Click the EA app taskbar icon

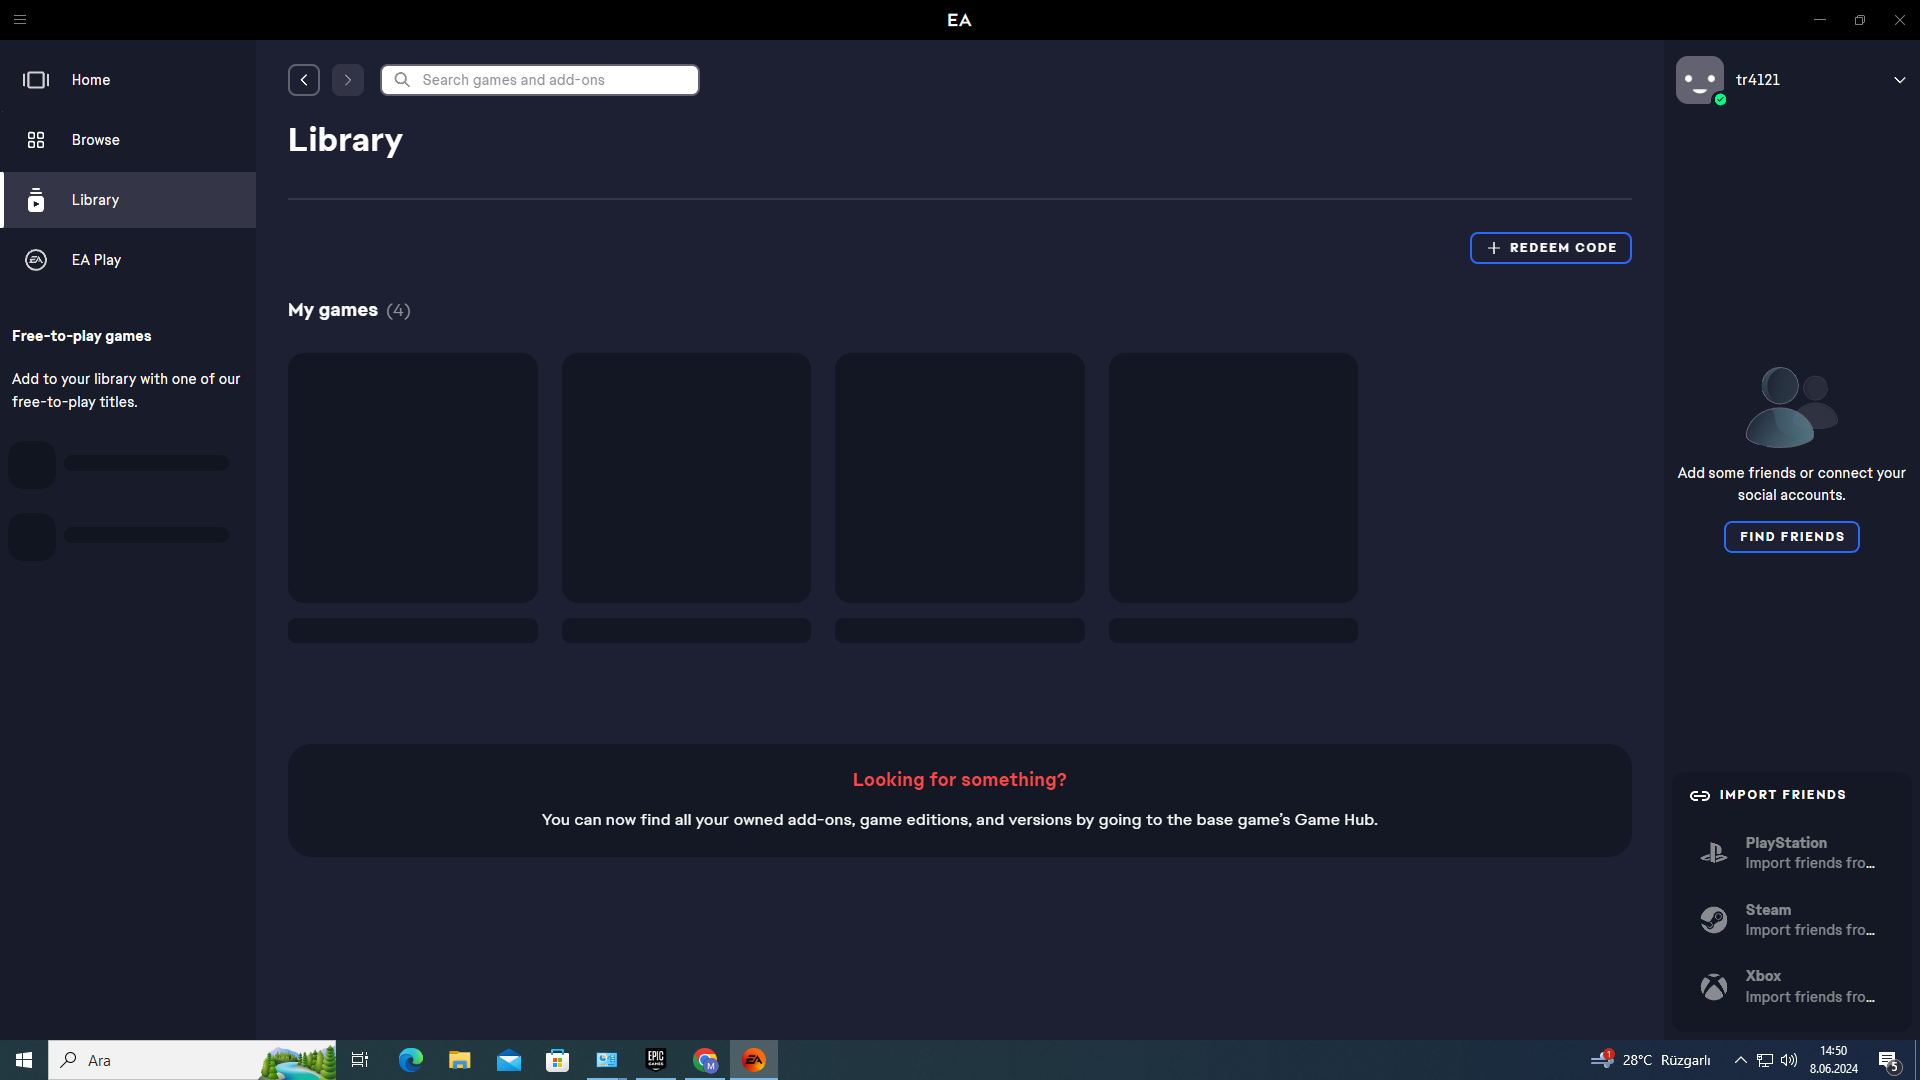pos(754,1060)
